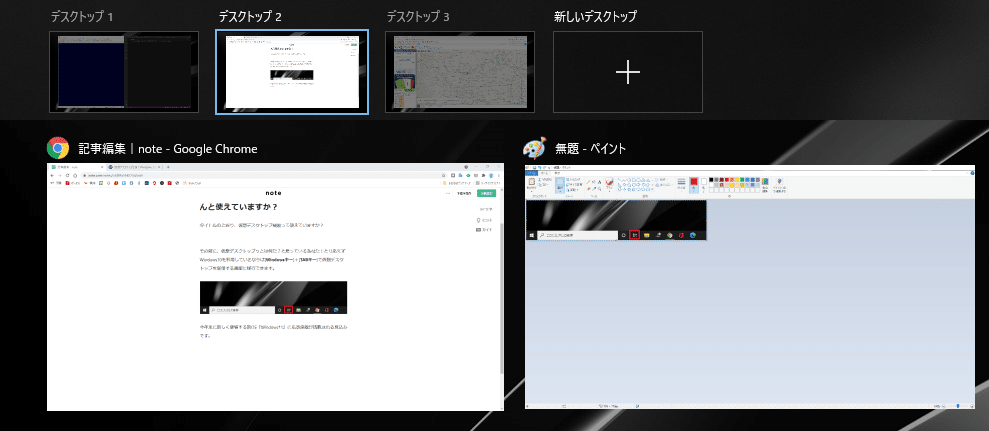
Task: Select the デスクトップ 2 thumbnail
Action: pos(292,72)
